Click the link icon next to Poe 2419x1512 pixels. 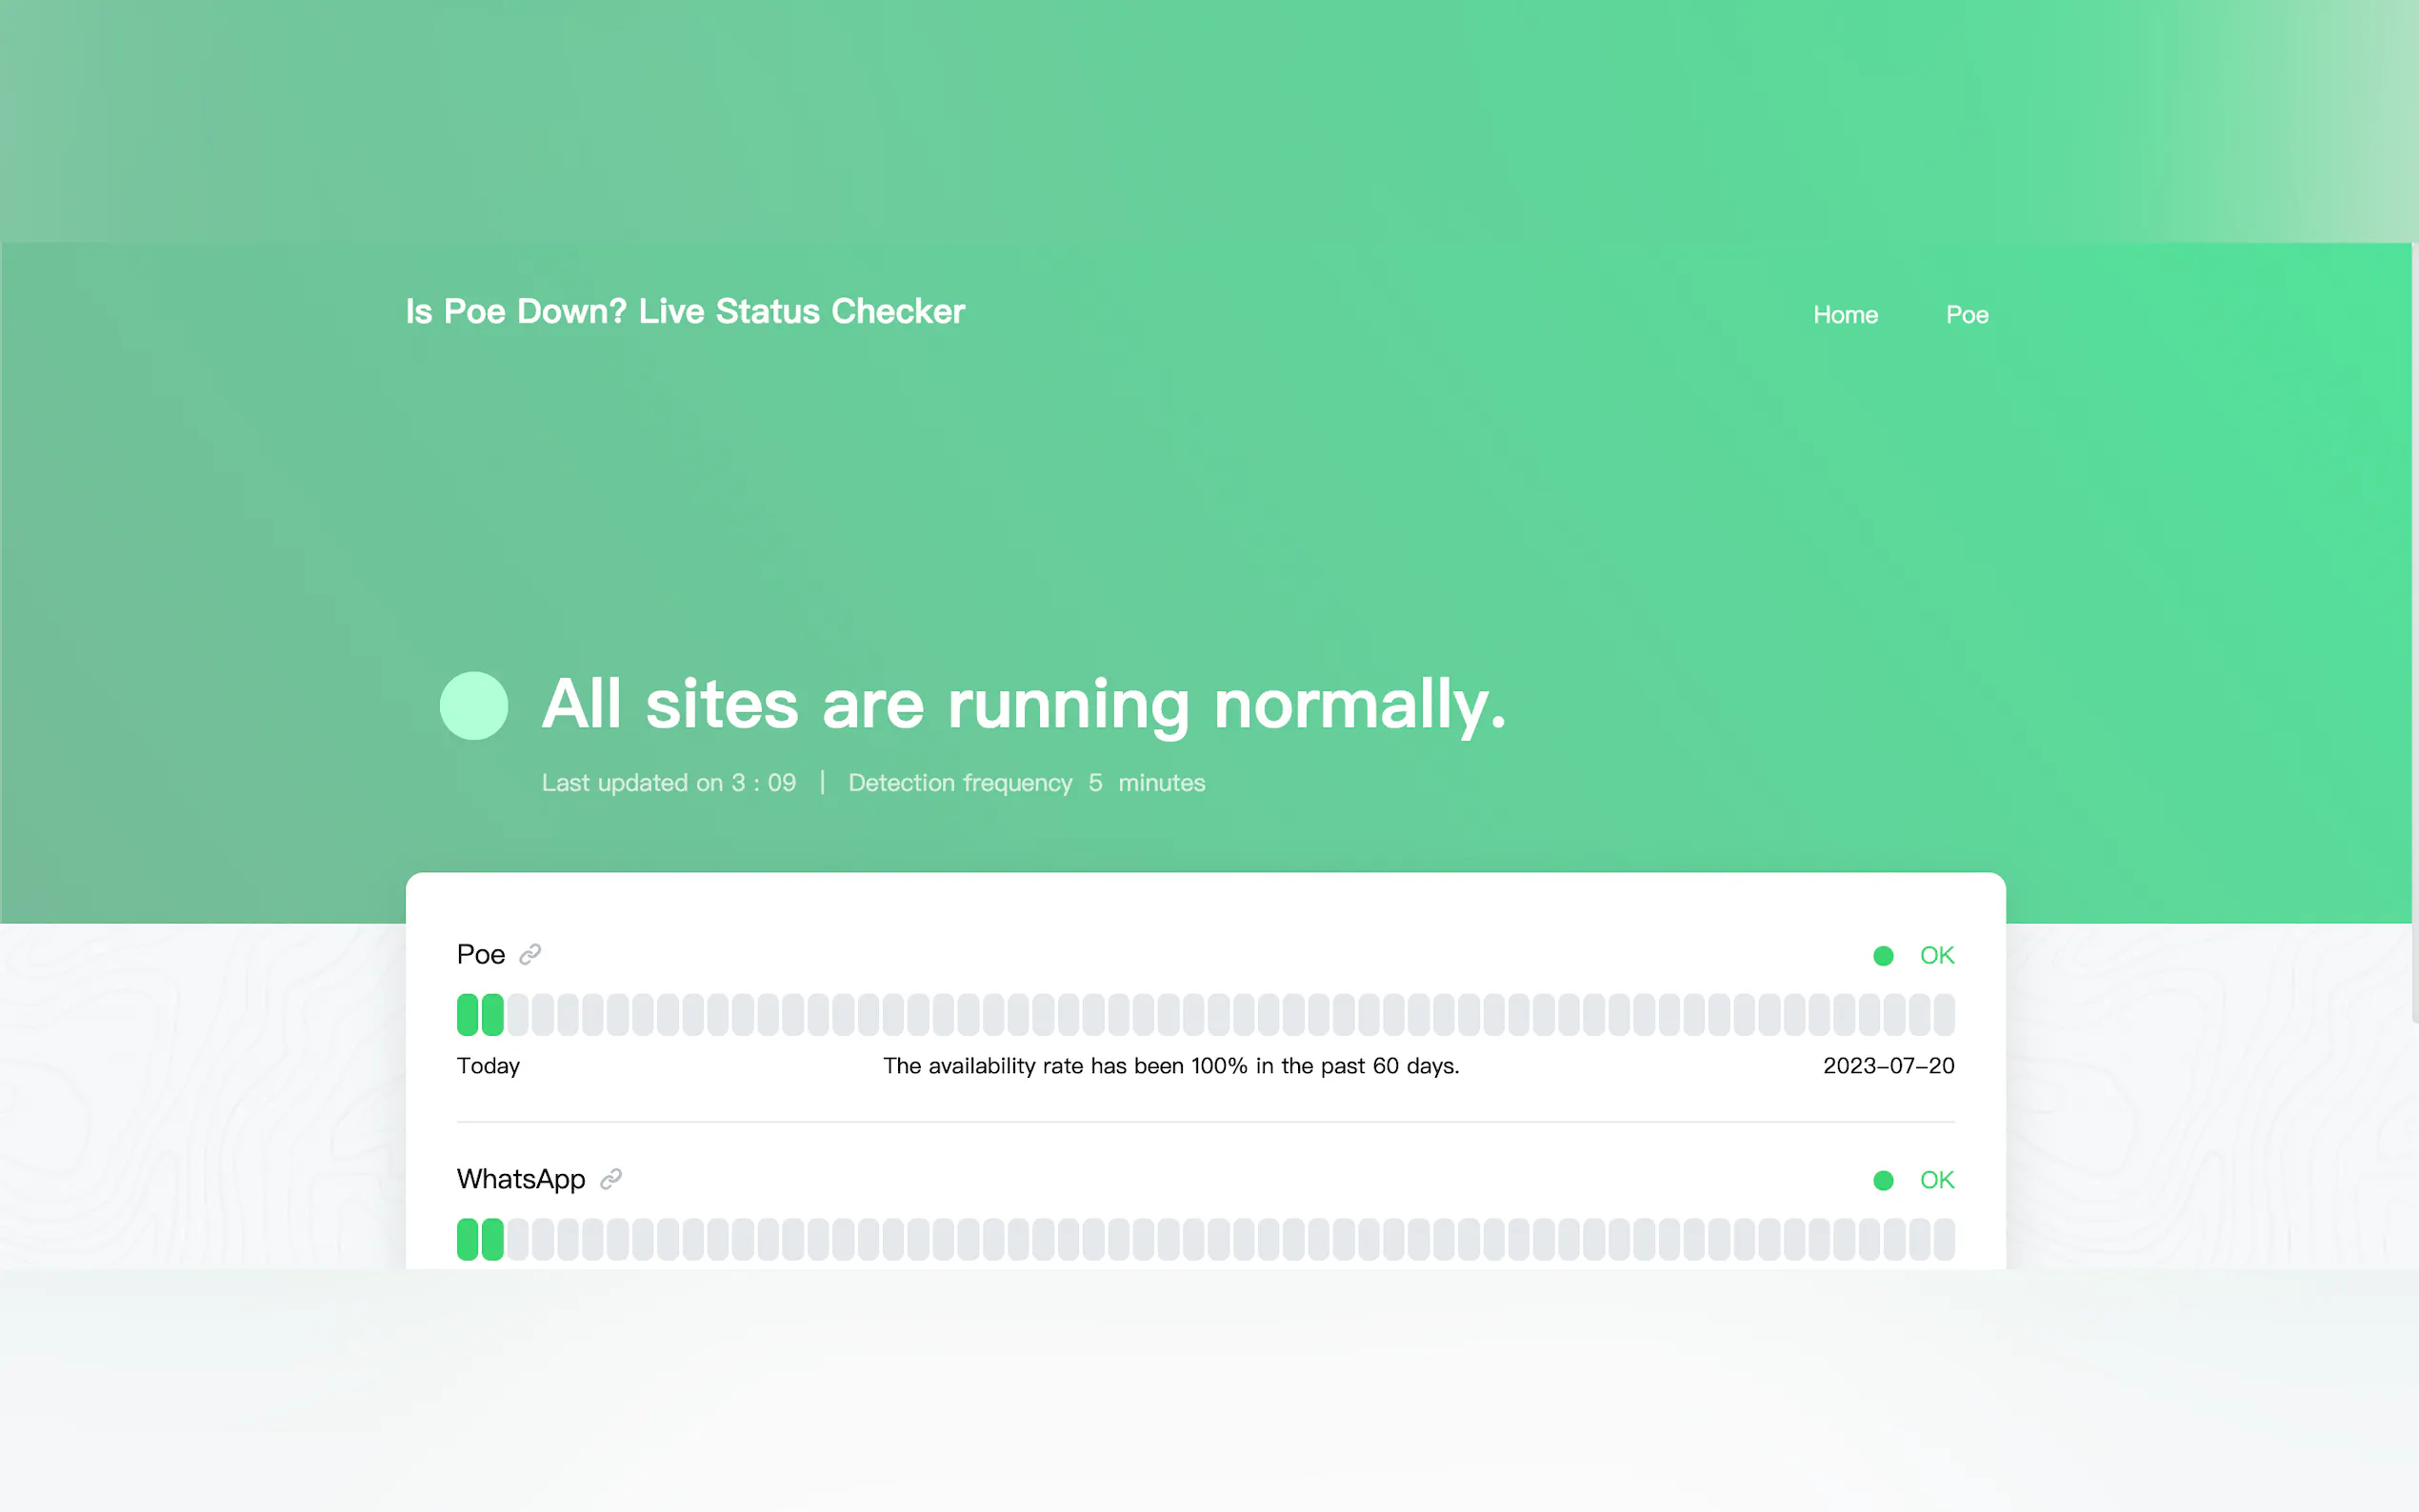tap(530, 954)
